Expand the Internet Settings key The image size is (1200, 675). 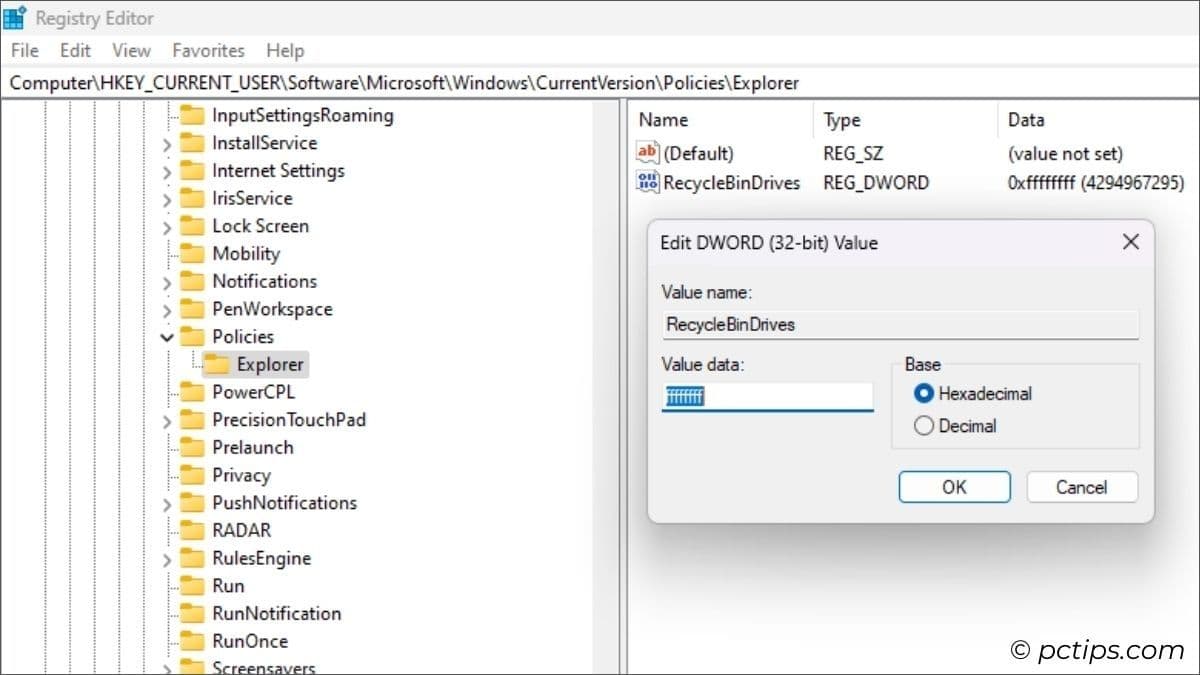pyautogui.click(x=167, y=172)
